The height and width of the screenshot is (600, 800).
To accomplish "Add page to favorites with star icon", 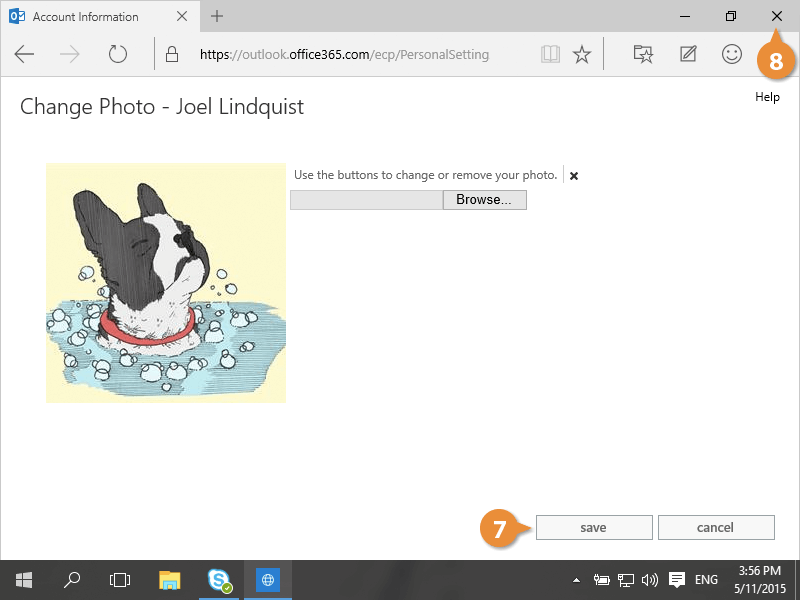I will point(582,54).
